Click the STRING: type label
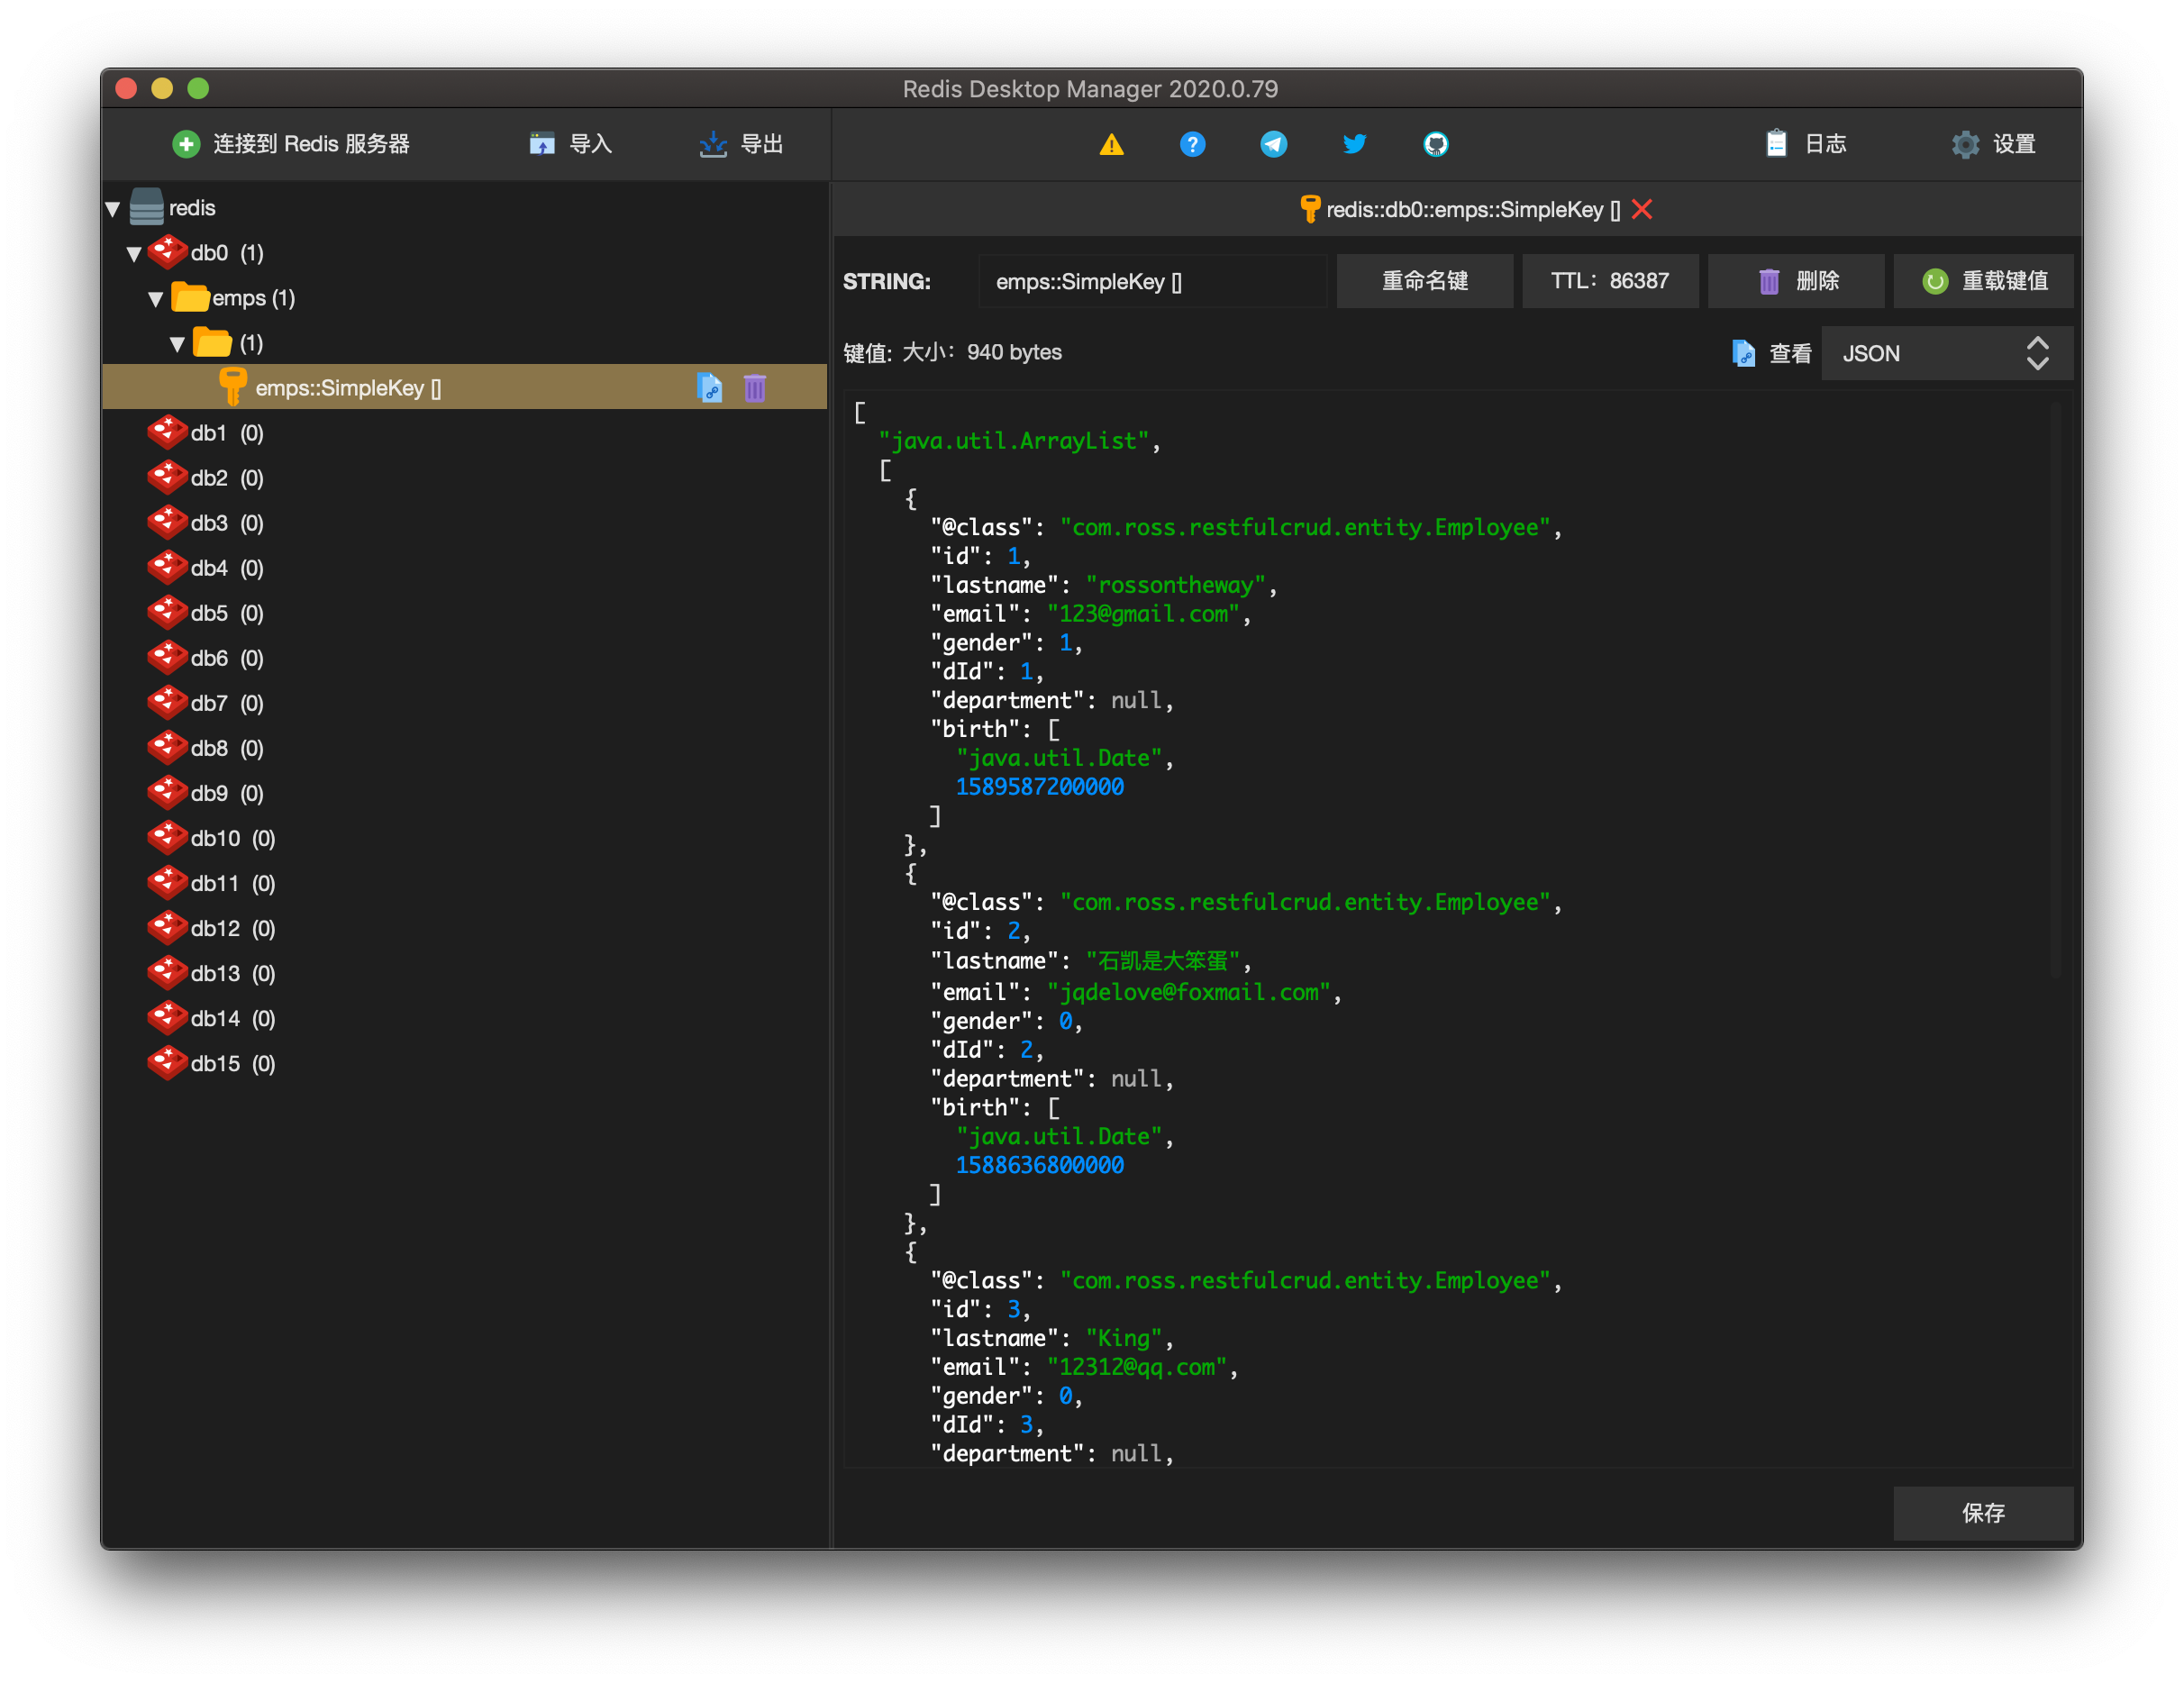The height and width of the screenshot is (1683, 2184). [x=886, y=281]
